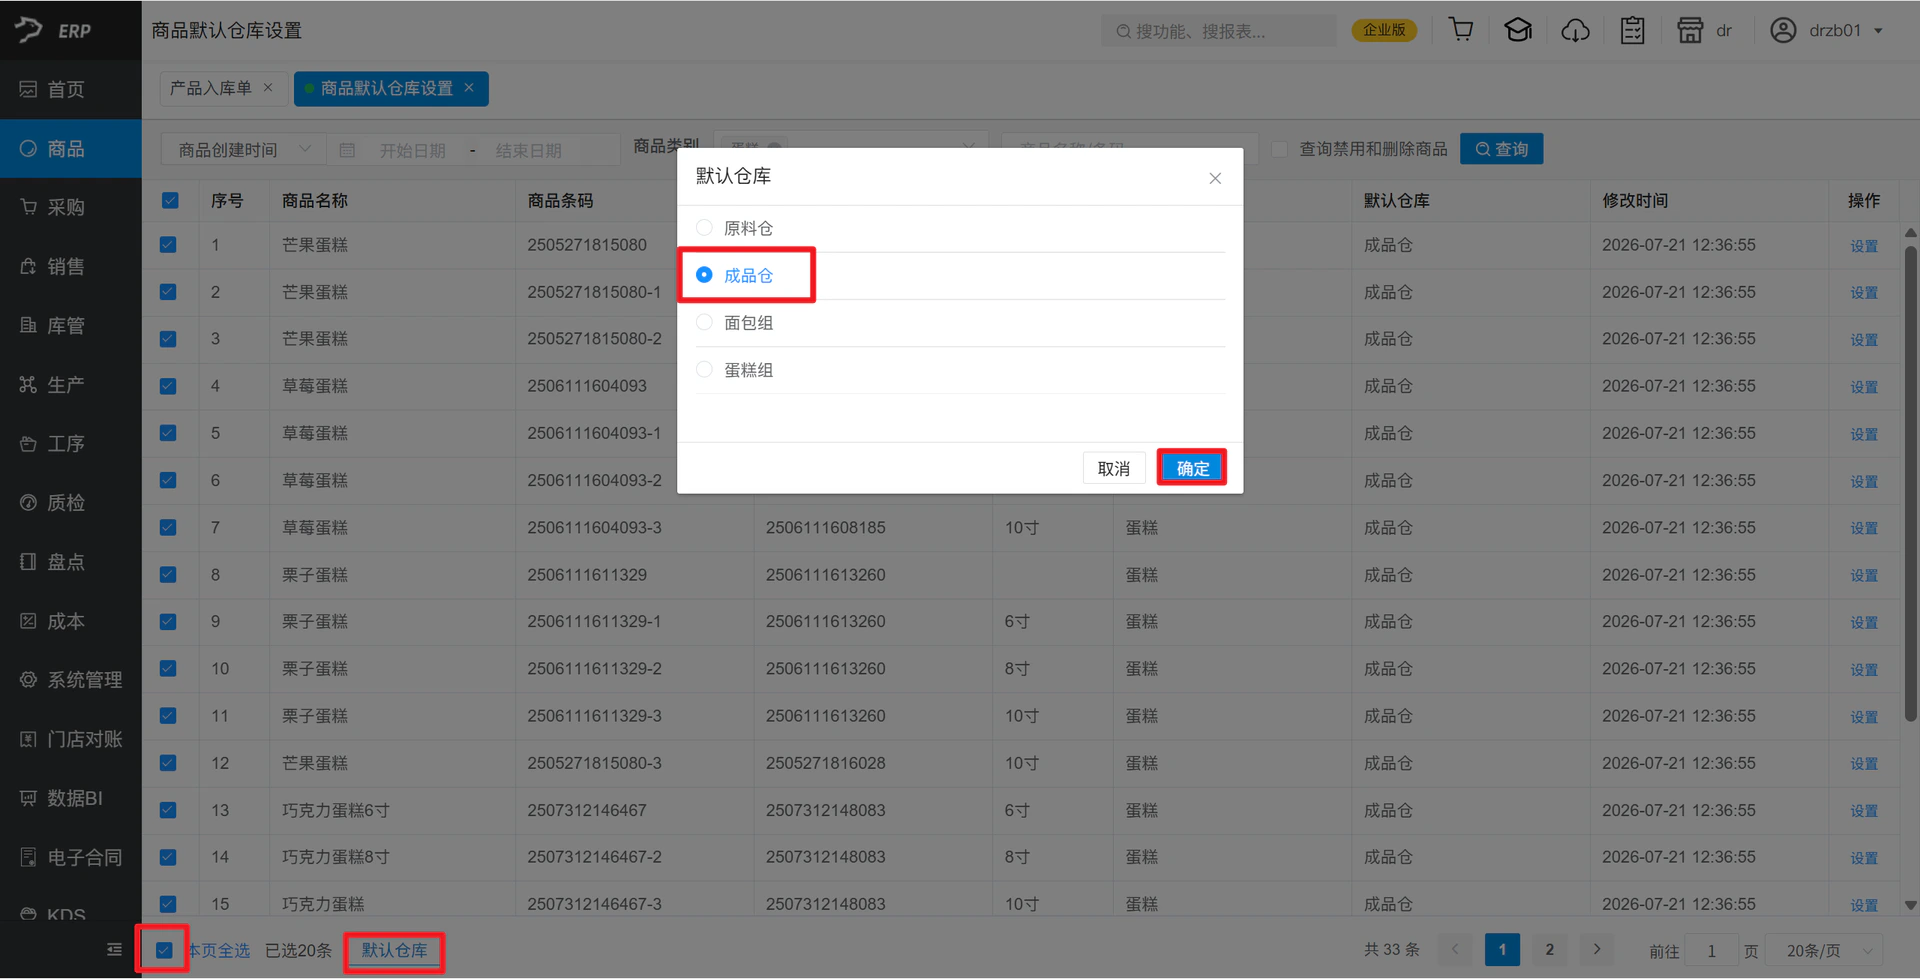This screenshot has width=1920, height=979.
Task: Select the 面包组 radio option
Action: pyautogui.click(x=704, y=322)
